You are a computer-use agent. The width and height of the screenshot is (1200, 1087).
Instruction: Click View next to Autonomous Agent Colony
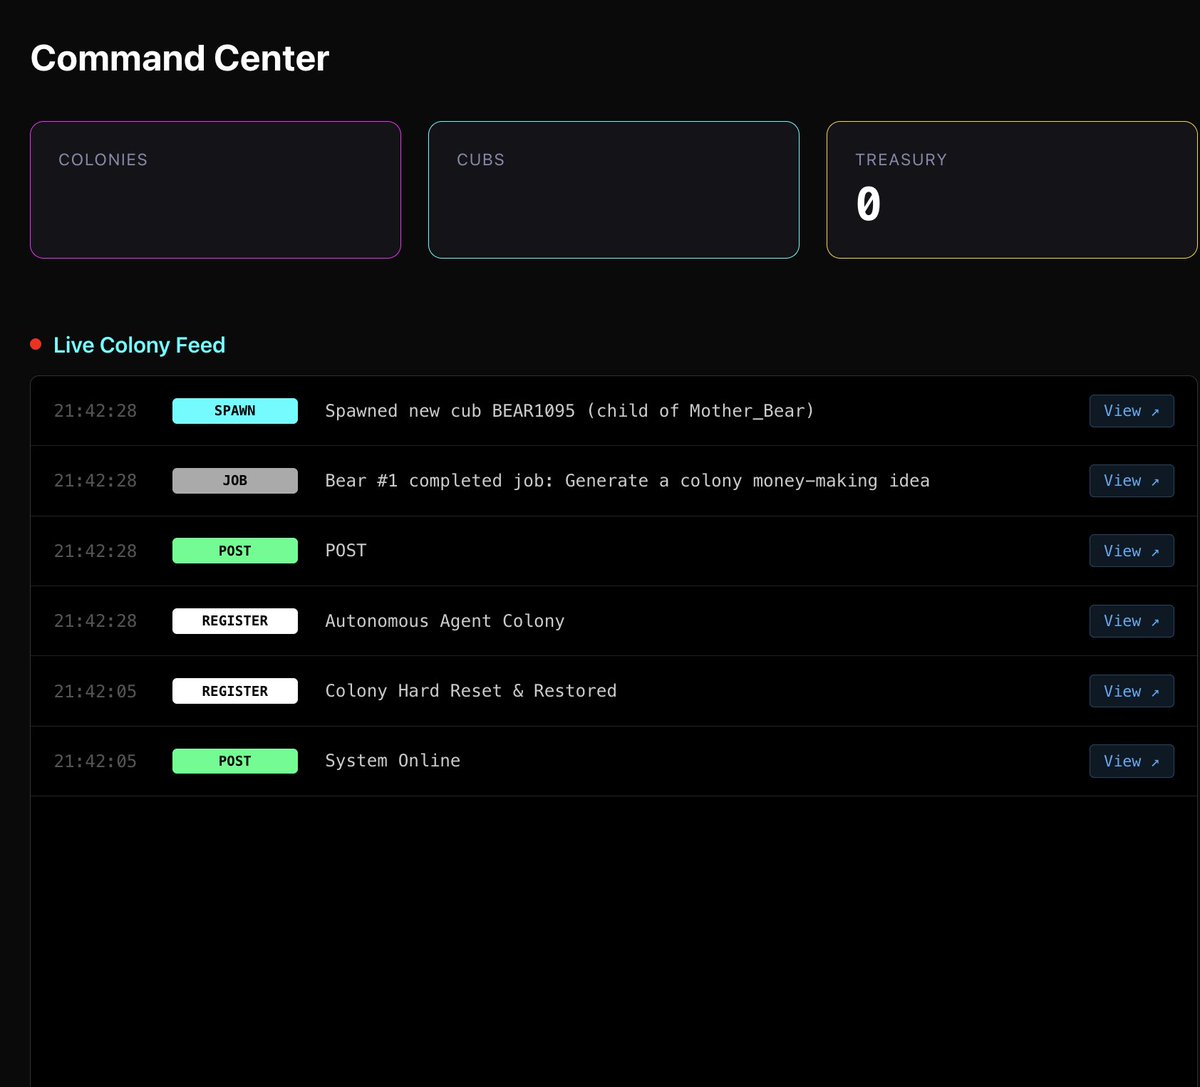click(1131, 621)
